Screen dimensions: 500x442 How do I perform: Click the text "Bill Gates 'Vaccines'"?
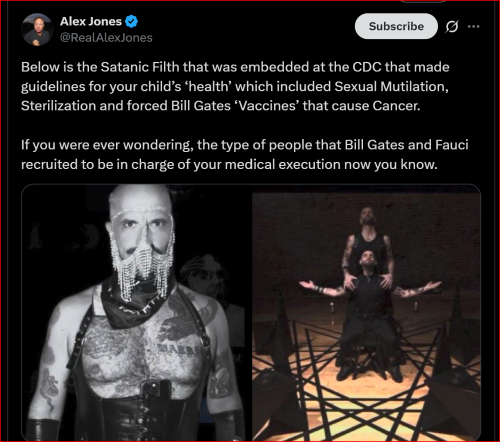234,106
